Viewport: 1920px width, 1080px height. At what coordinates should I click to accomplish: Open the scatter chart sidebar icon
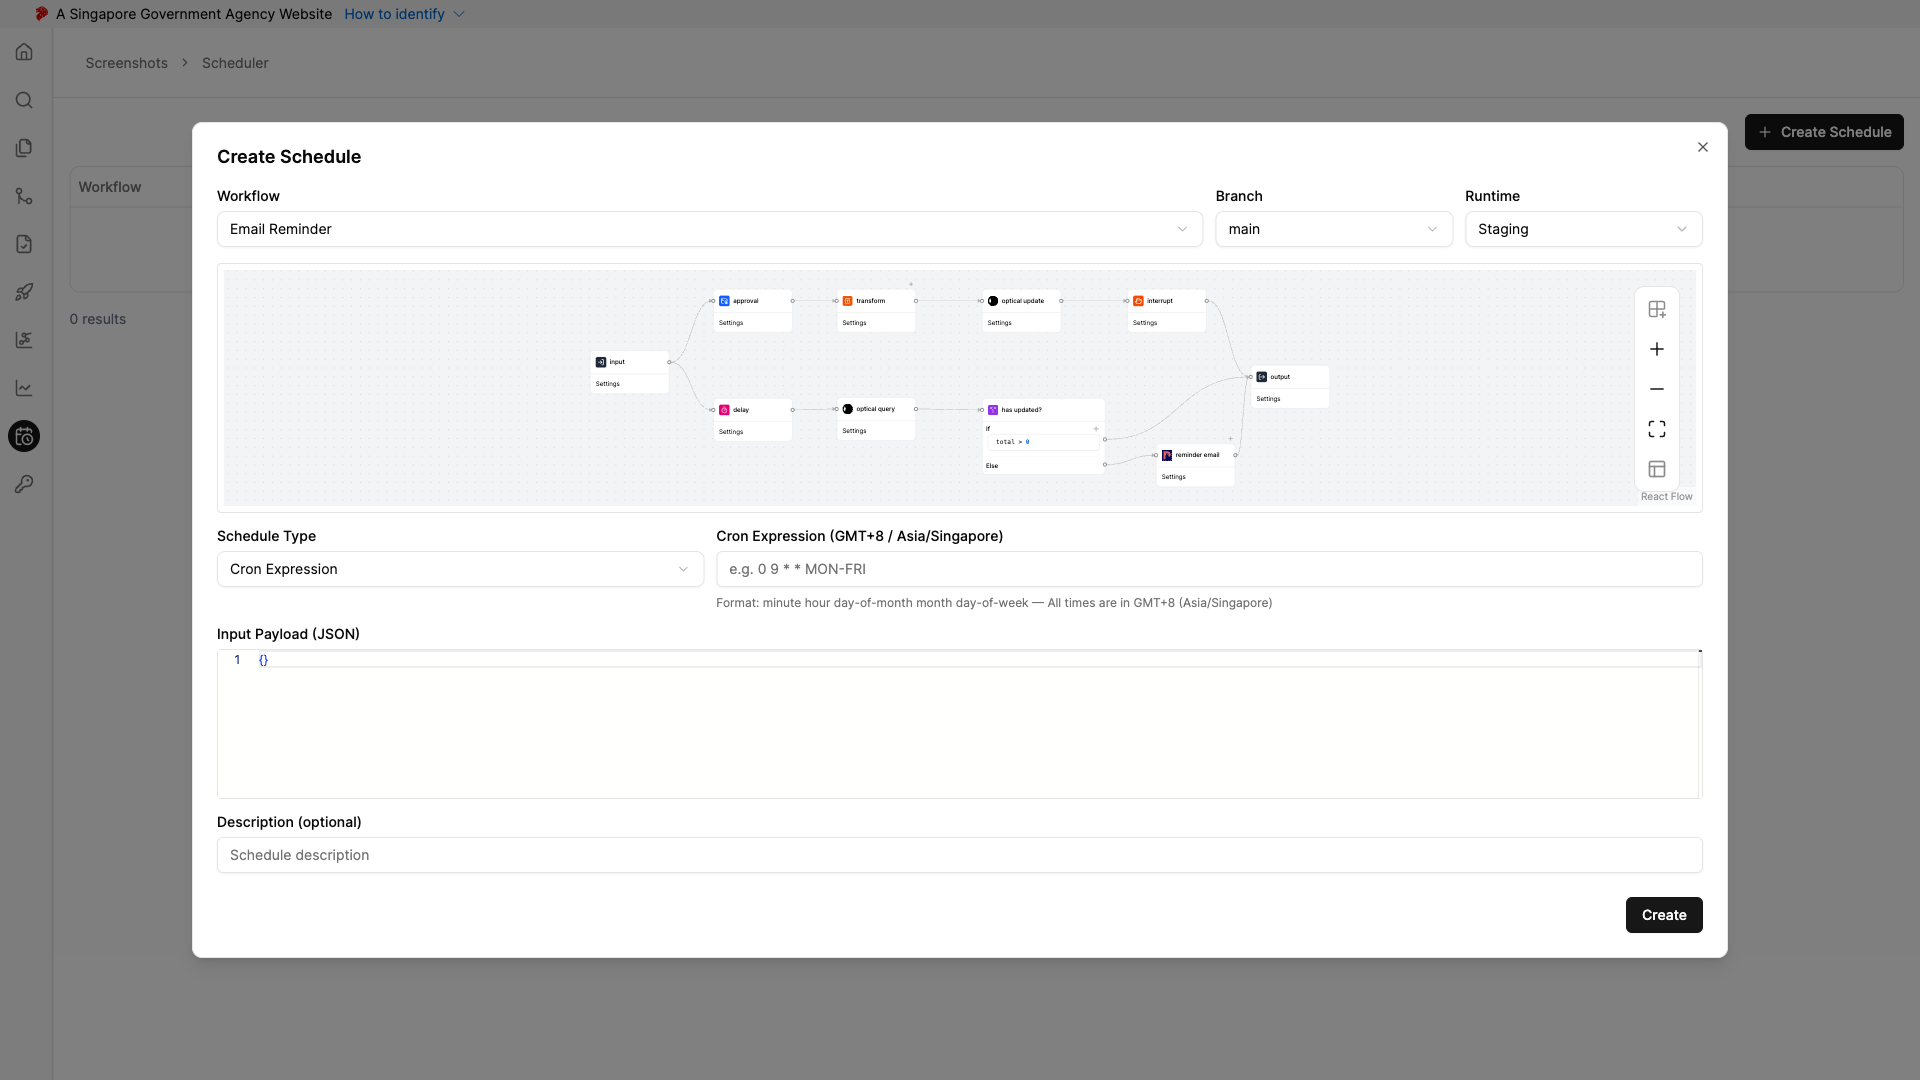coord(24,340)
